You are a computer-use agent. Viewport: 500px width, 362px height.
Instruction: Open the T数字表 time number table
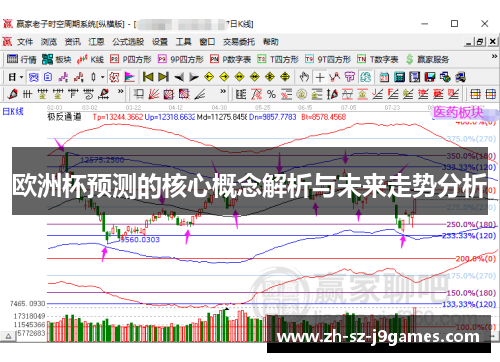(x=378, y=59)
